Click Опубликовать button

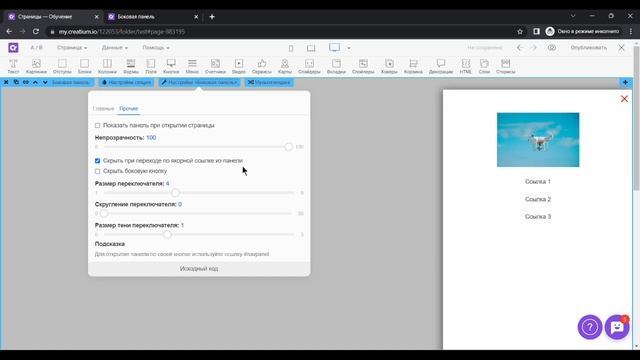(x=589, y=48)
